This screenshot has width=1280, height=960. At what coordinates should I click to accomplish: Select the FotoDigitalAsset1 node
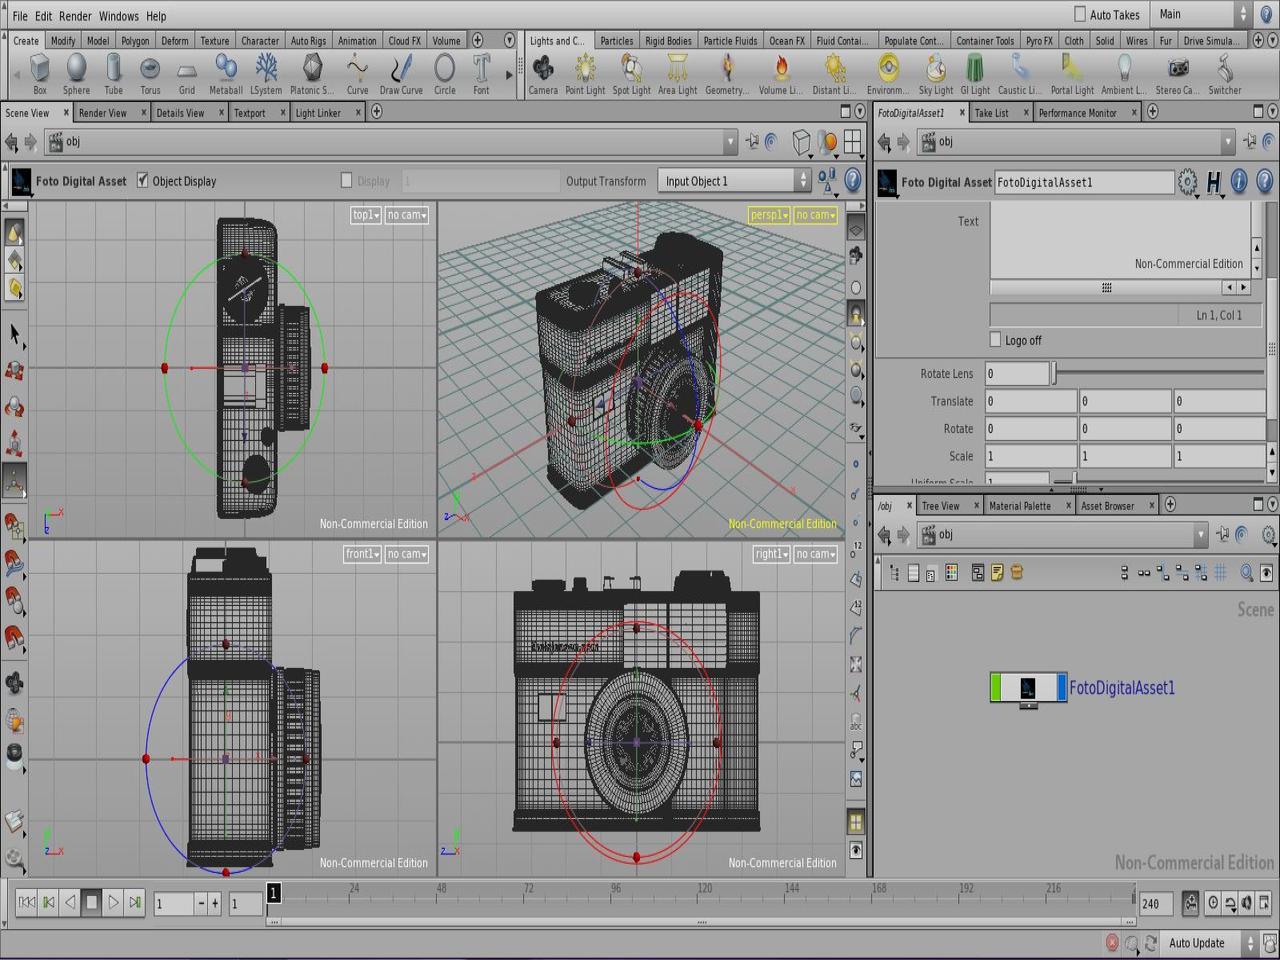pyautogui.click(x=1028, y=688)
